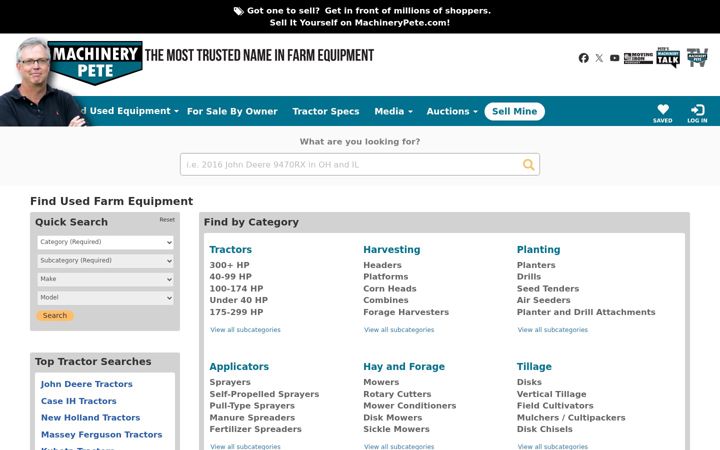This screenshot has height=450, width=720.
Task: Open Manure Spreaders subcategory
Action: [x=252, y=417]
